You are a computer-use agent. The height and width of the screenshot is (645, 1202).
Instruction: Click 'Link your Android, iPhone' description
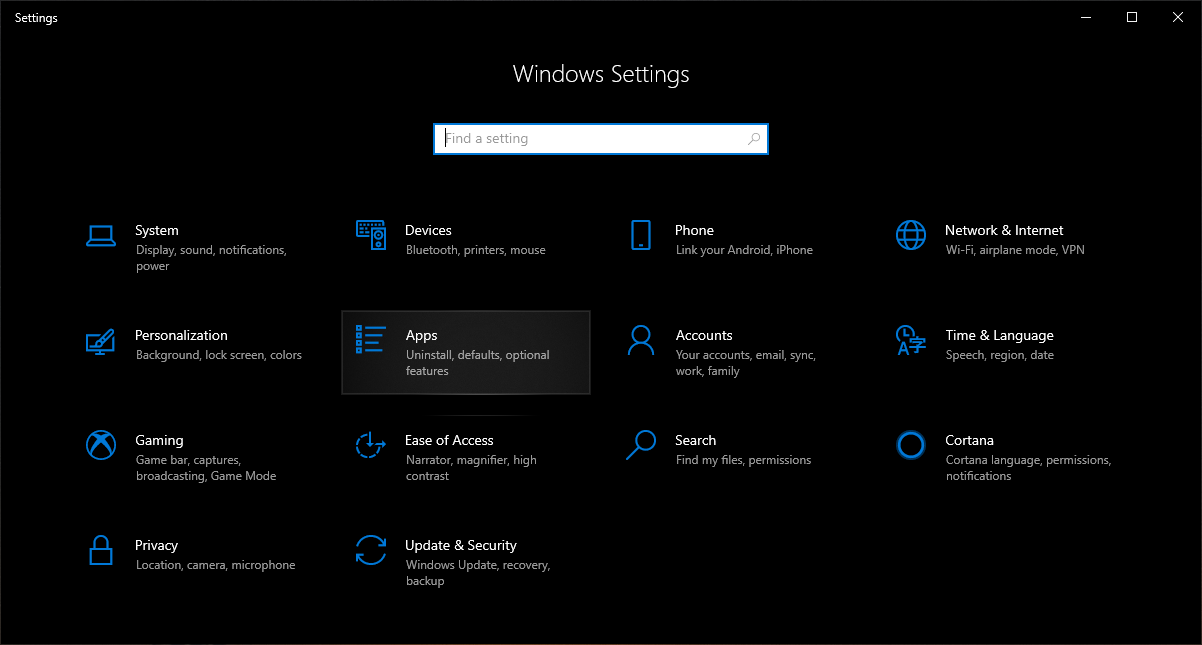(x=744, y=250)
